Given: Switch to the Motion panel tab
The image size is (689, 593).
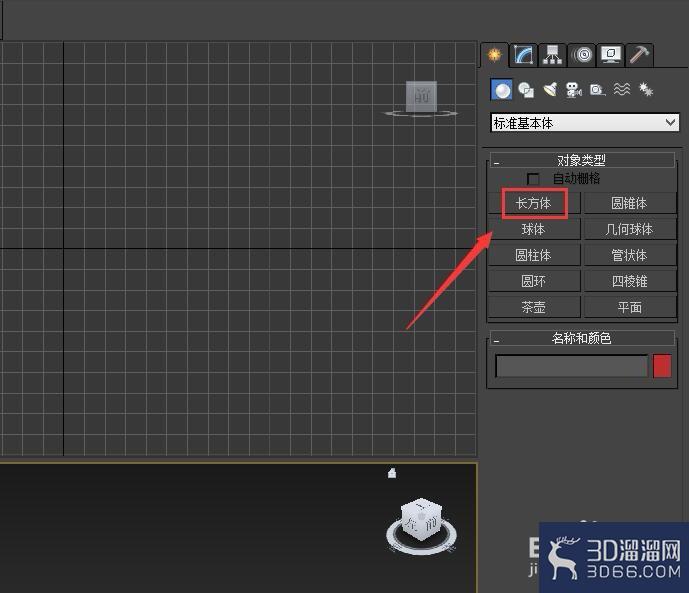Looking at the screenshot, I should point(581,55).
